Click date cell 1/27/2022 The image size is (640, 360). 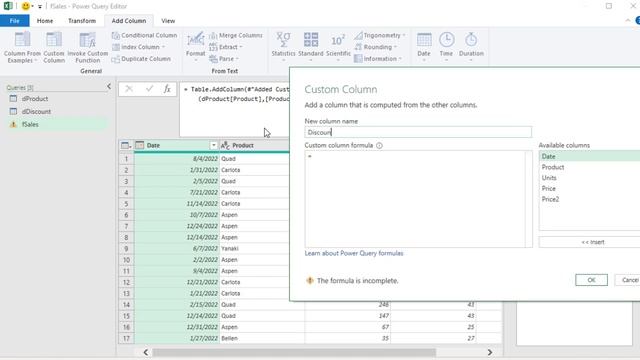(177, 338)
